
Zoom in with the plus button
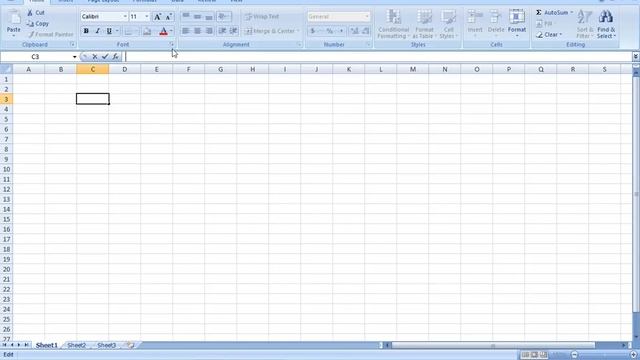(633, 355)
